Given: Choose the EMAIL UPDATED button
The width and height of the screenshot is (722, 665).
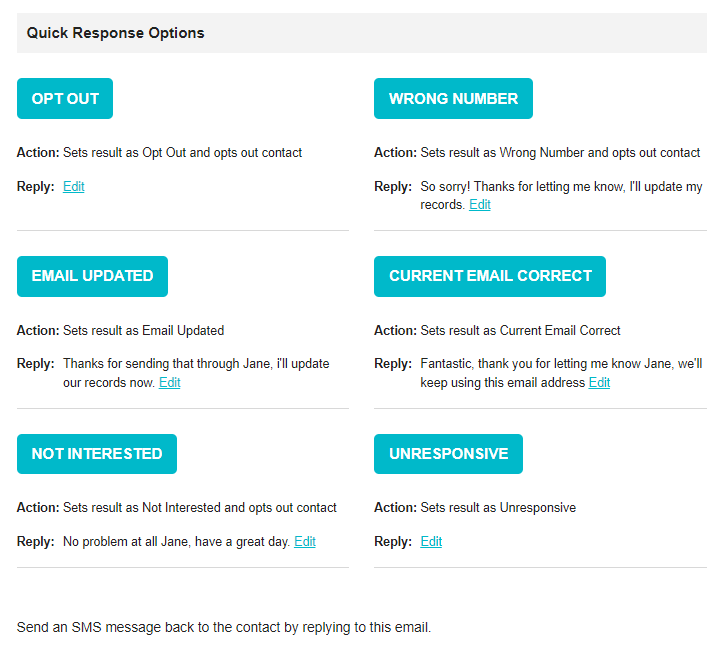Looking at the screenshot, I should pos(92,276).
